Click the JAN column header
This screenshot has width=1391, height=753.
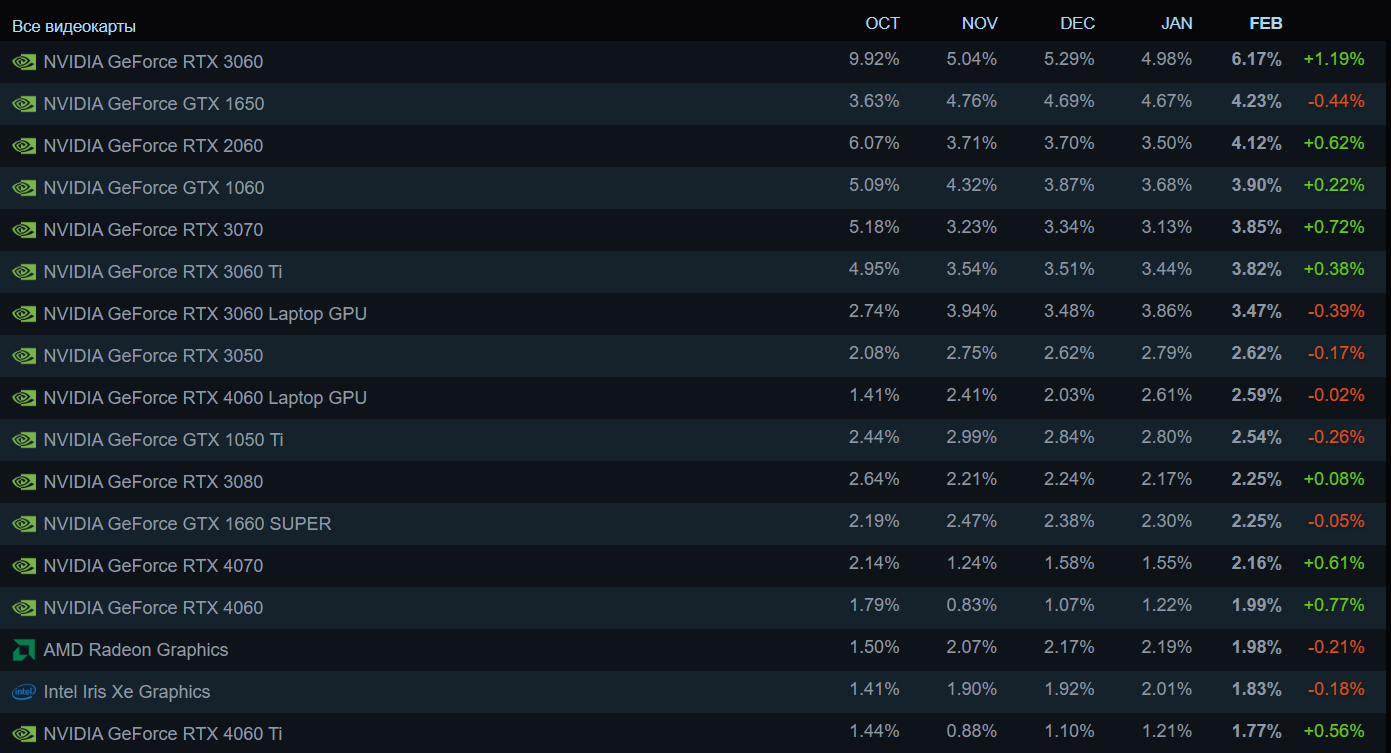(x=1175, y=23)
